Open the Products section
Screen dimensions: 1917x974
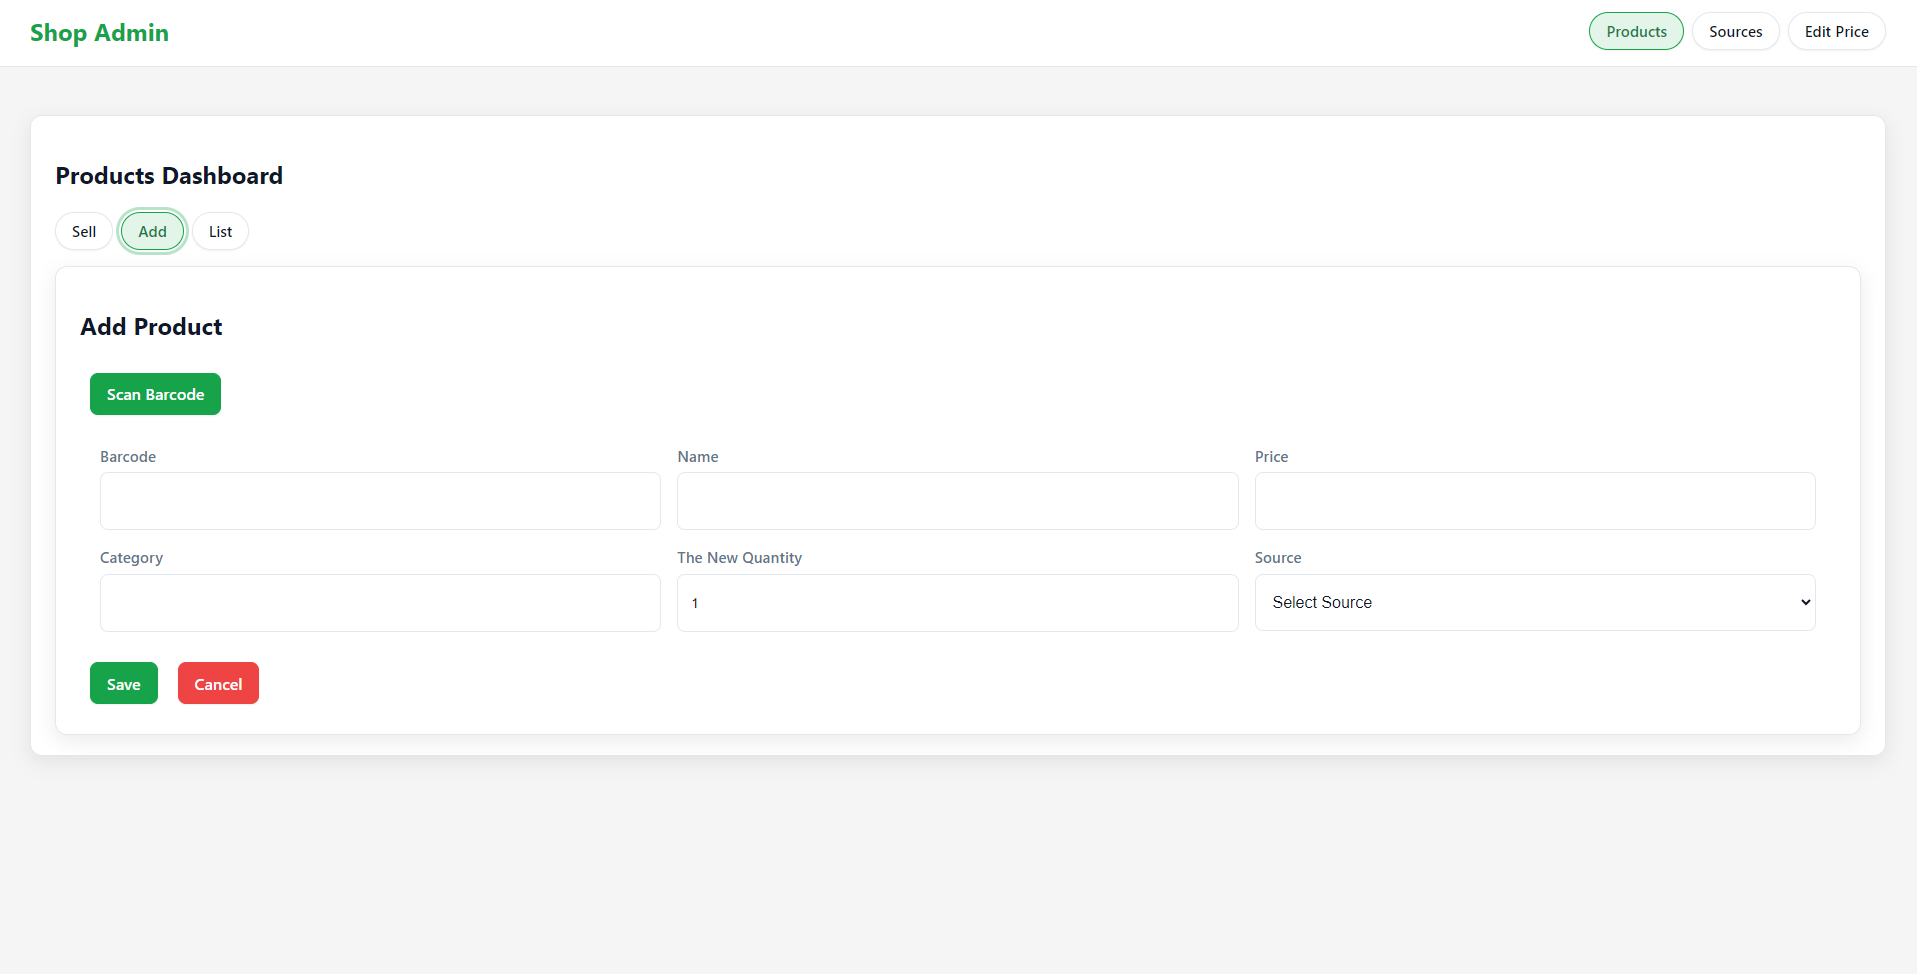(x=1635, y=31)
